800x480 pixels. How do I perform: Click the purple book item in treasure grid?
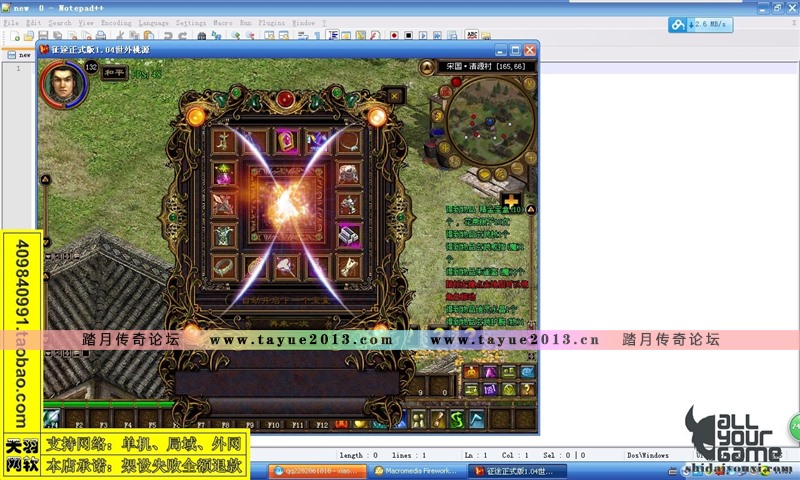tap(286, 141)
